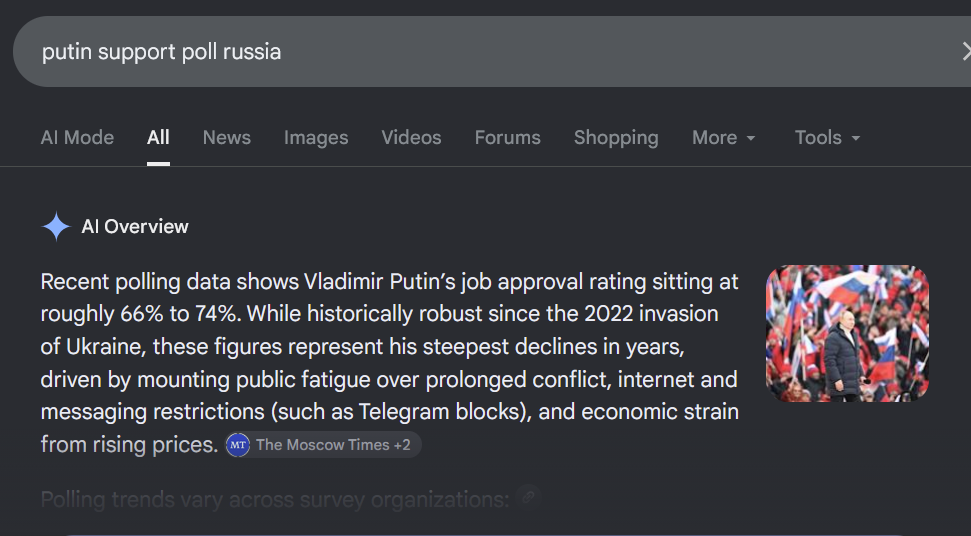Click the link icon beside Polling trends heading

(x=528, y=497)
